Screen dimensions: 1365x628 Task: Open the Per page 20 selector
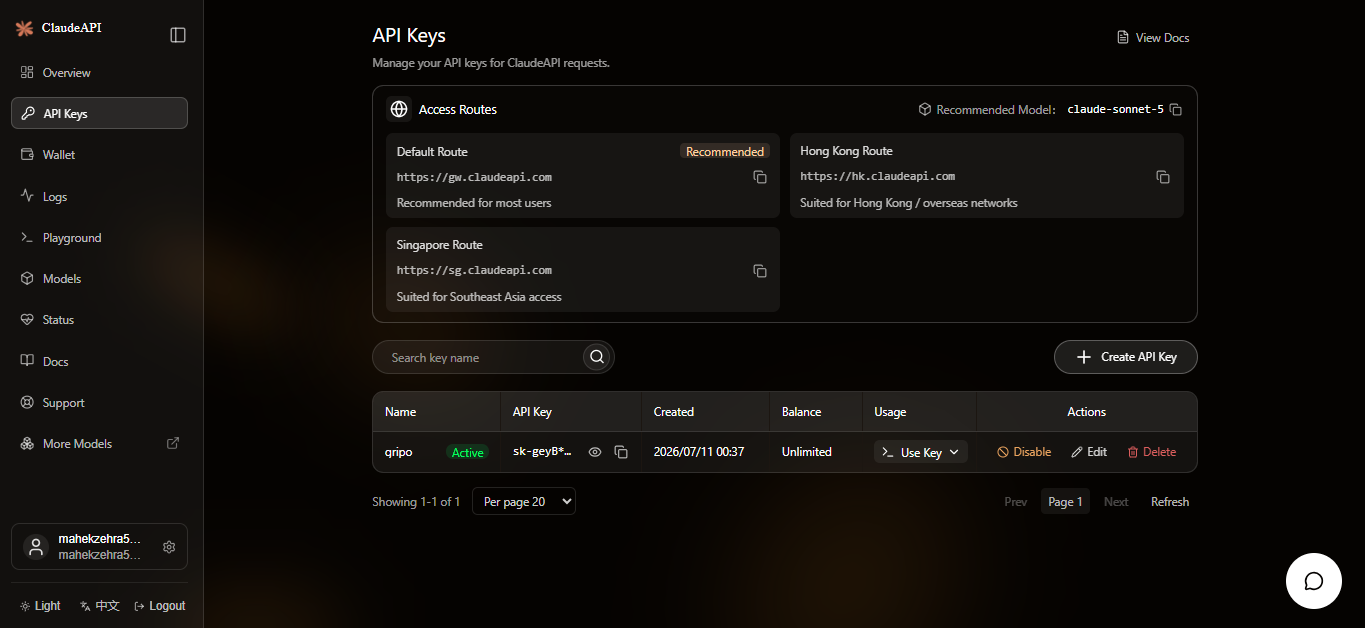(524, 502)
